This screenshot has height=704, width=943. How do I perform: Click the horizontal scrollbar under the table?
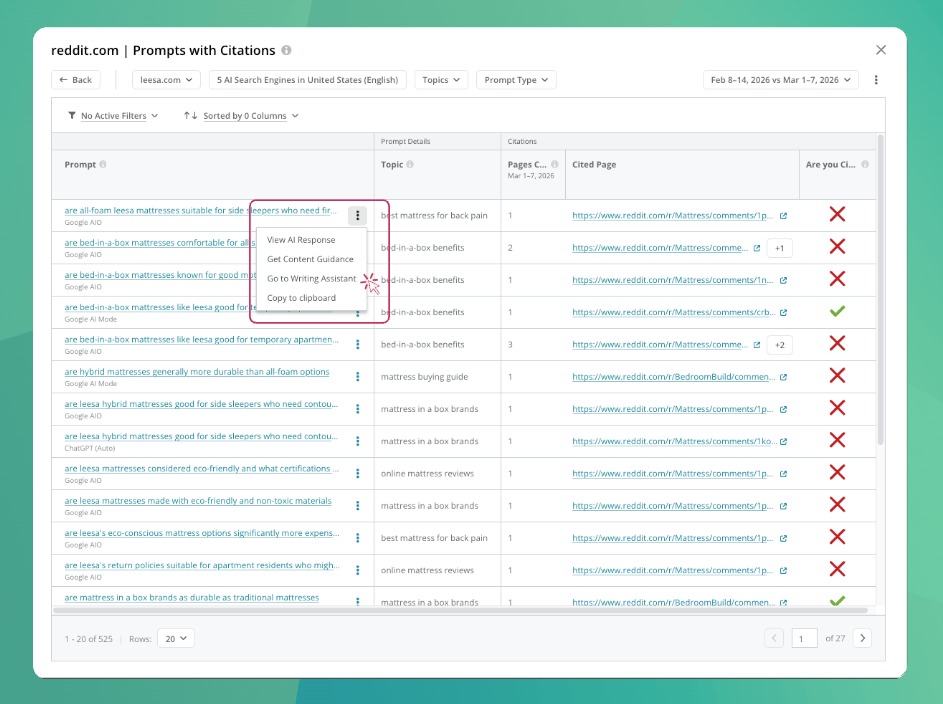click(460, 610)
